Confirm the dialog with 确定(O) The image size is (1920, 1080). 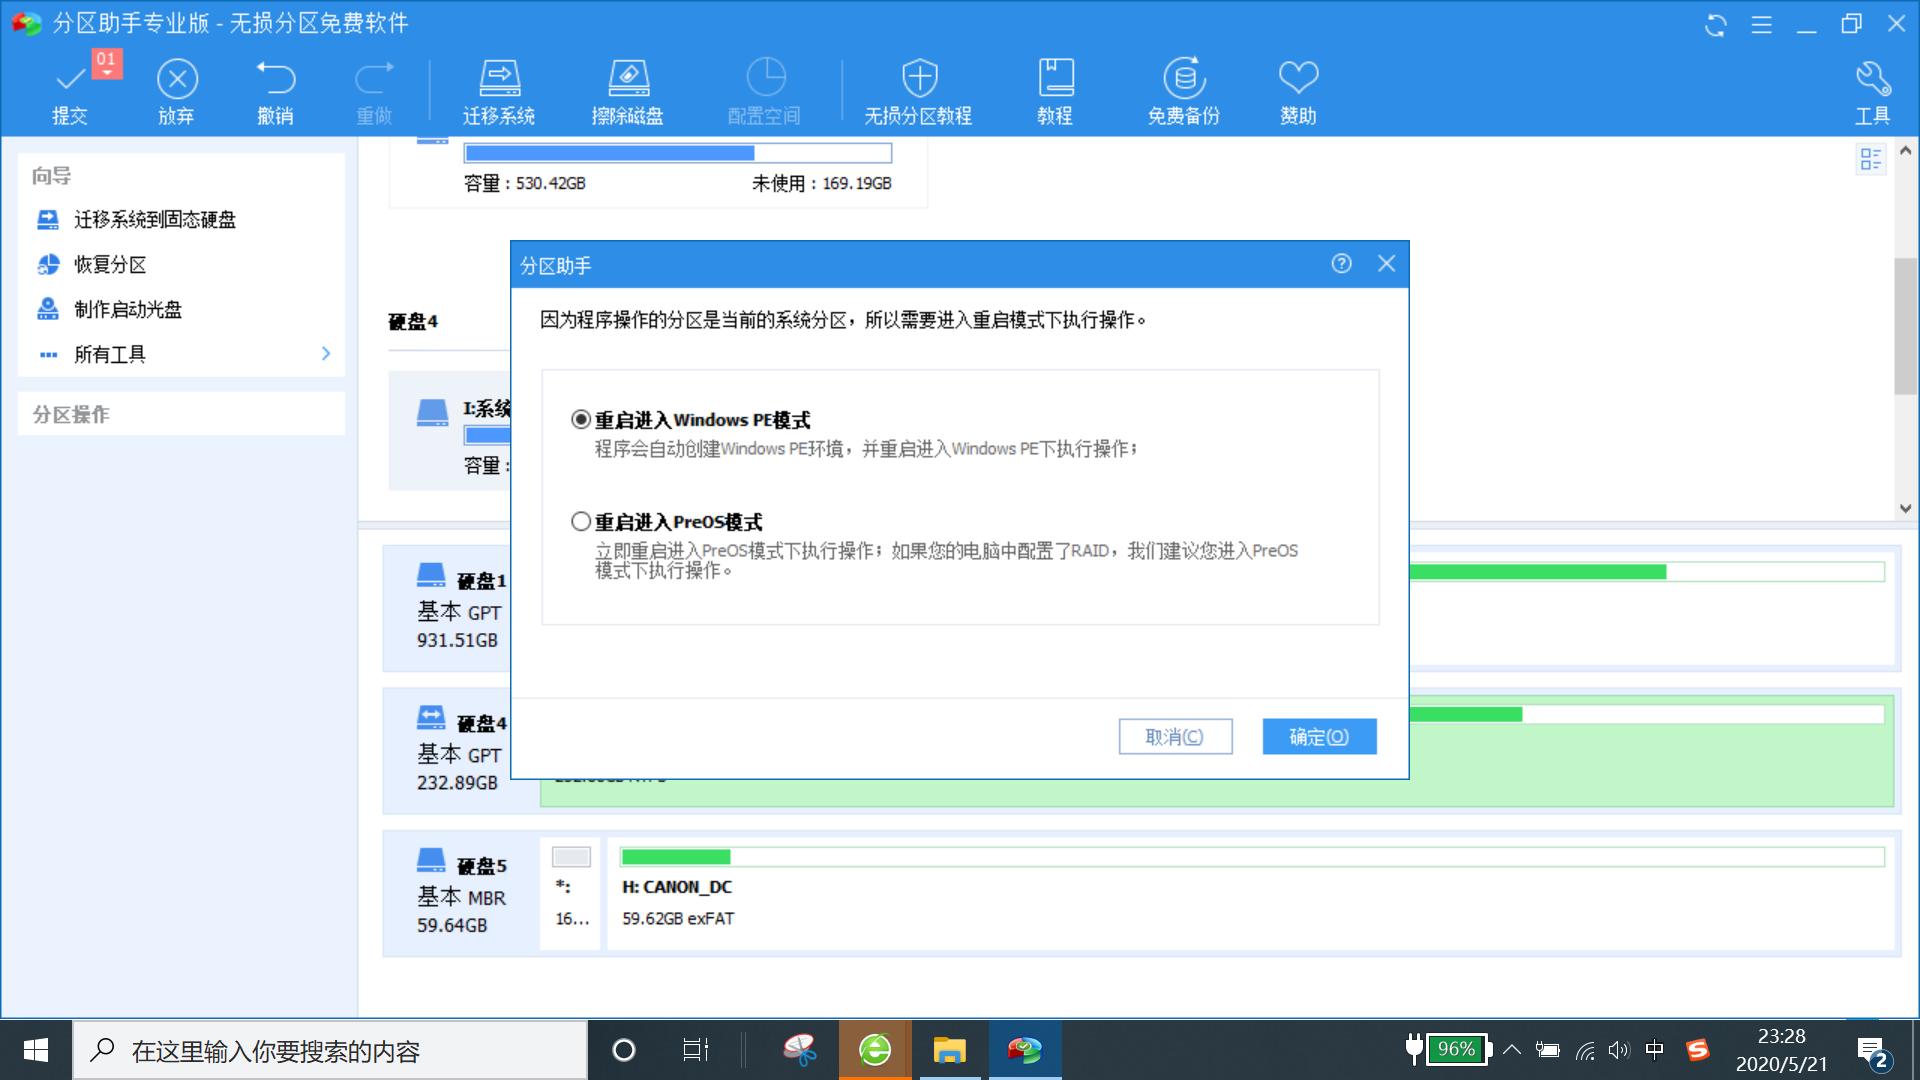tap(1319, 736)
